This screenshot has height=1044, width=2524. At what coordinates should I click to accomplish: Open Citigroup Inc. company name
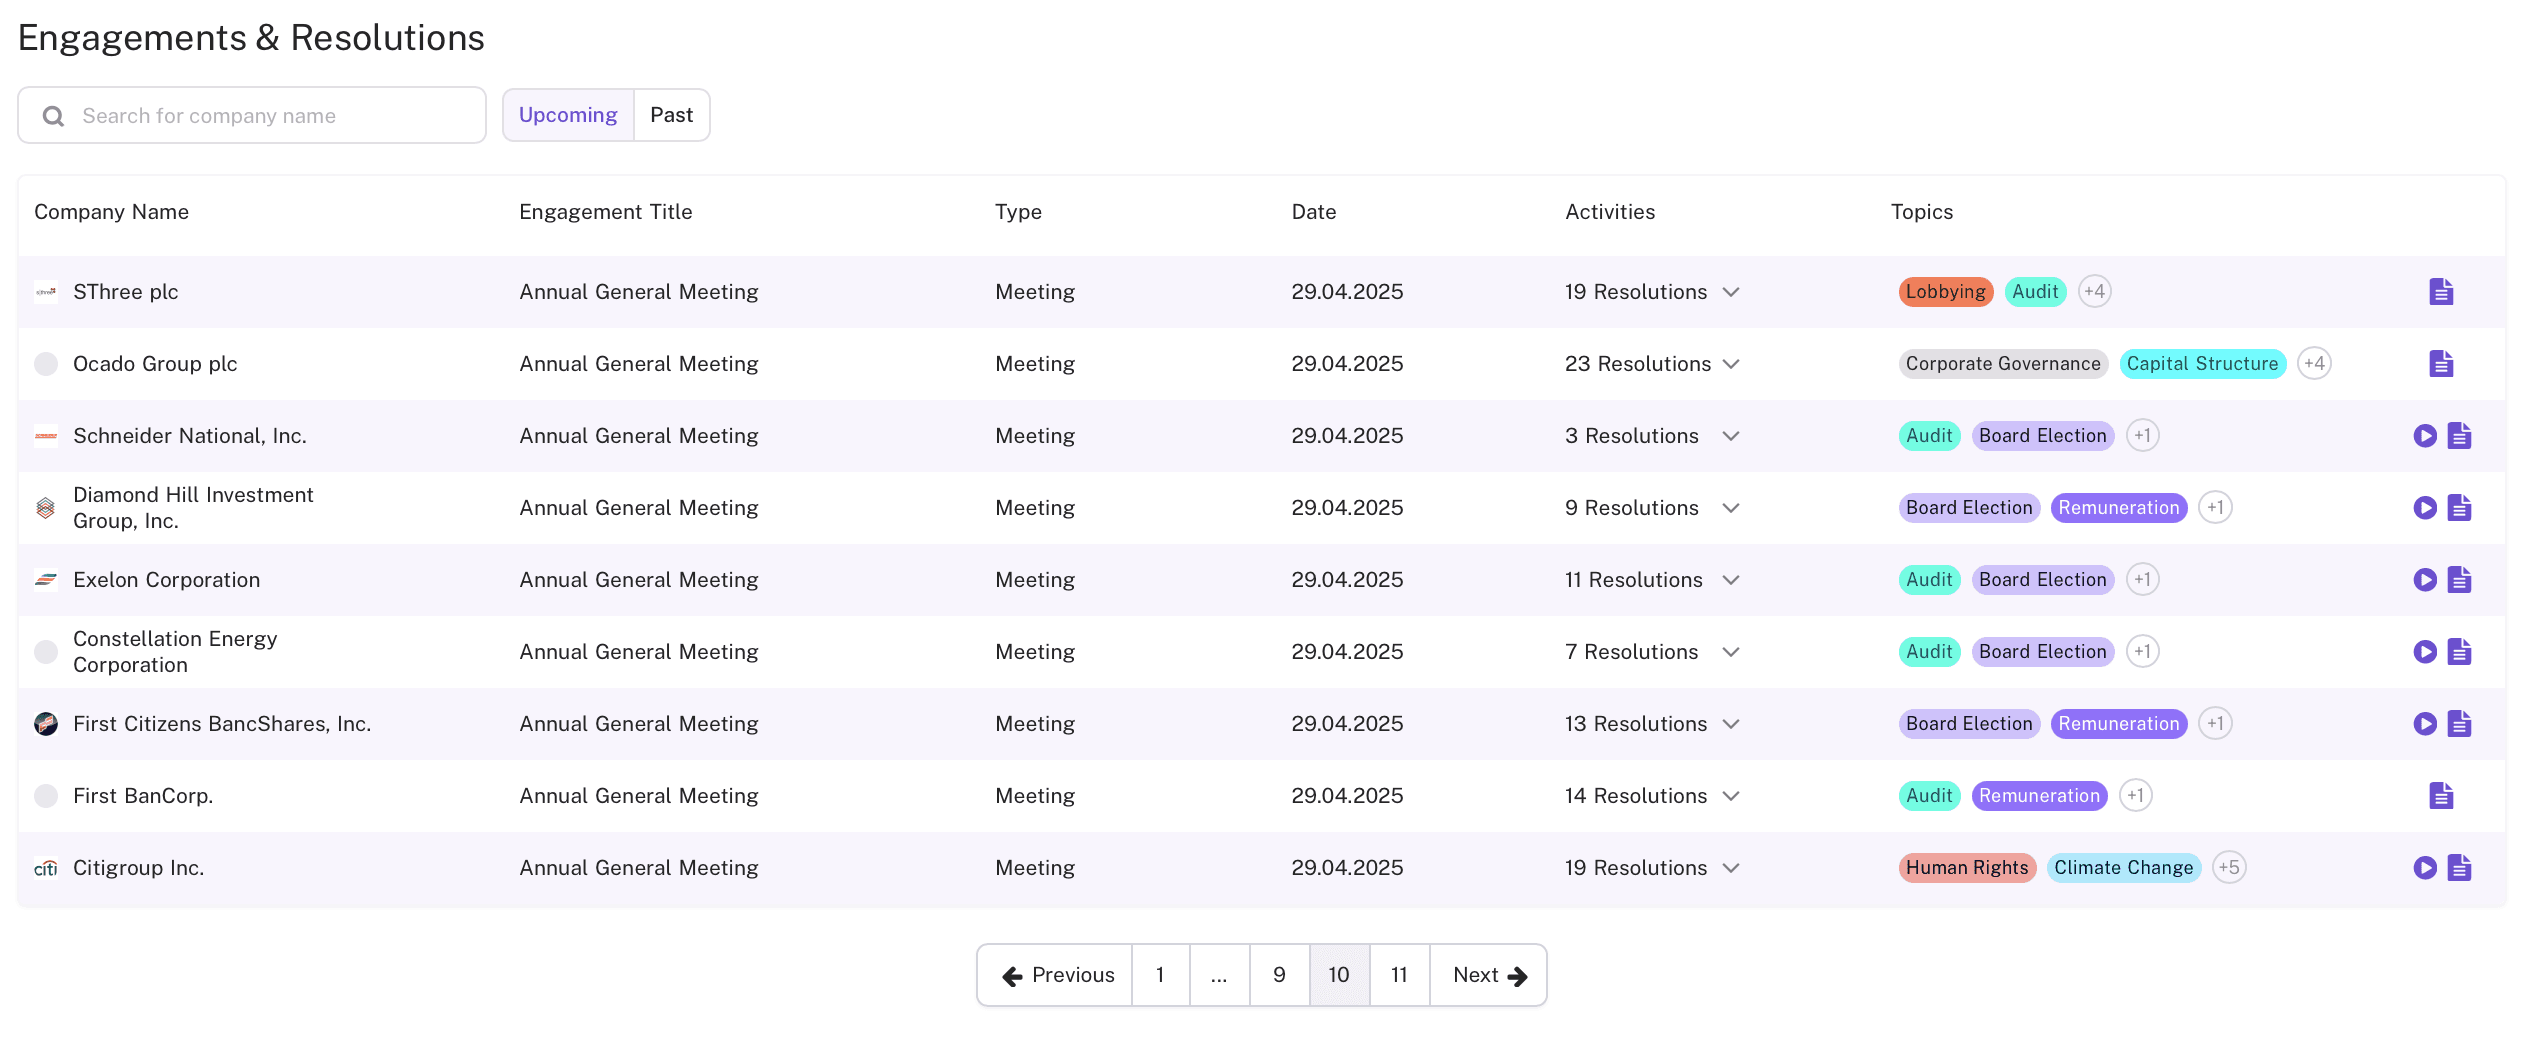coord(138,868)
